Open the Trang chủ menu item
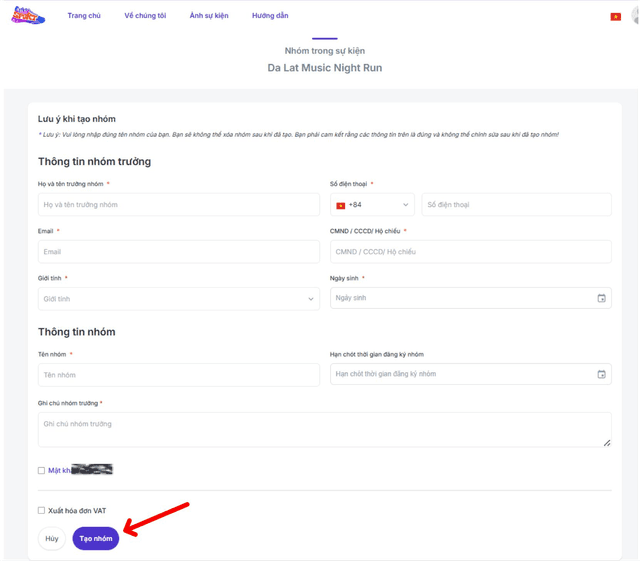Screen dimensions: 640x561 tap(84, 16)
